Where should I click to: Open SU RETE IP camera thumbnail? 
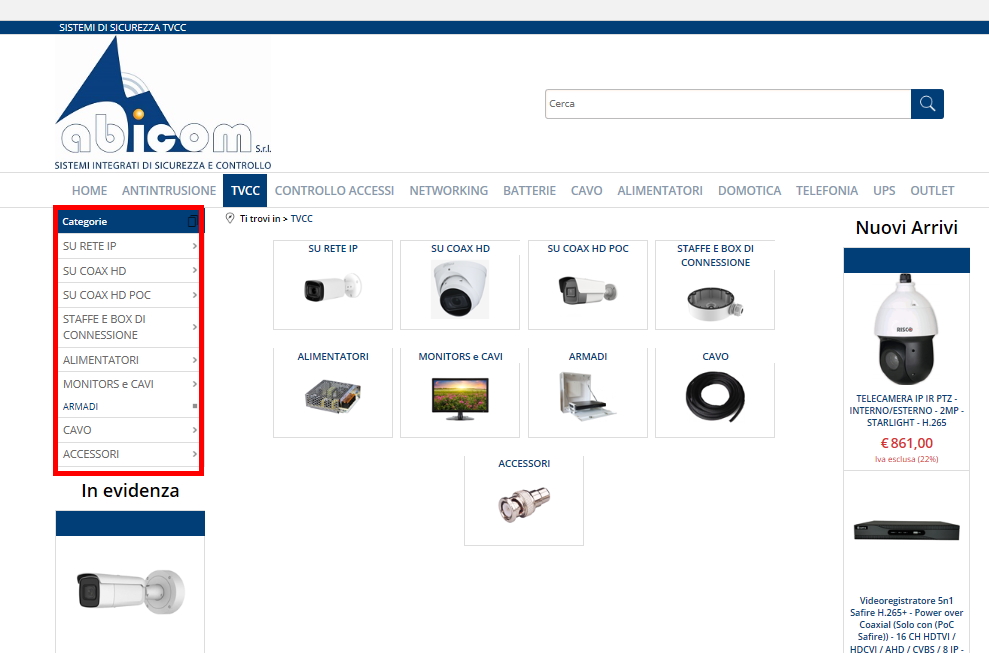tap(332, 289)
